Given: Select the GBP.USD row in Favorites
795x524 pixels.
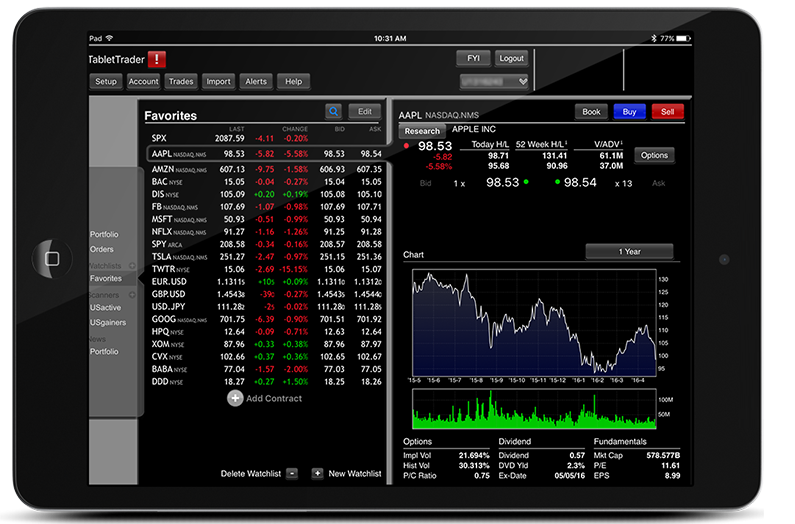Looking at the screenshot, I should 266,294.
